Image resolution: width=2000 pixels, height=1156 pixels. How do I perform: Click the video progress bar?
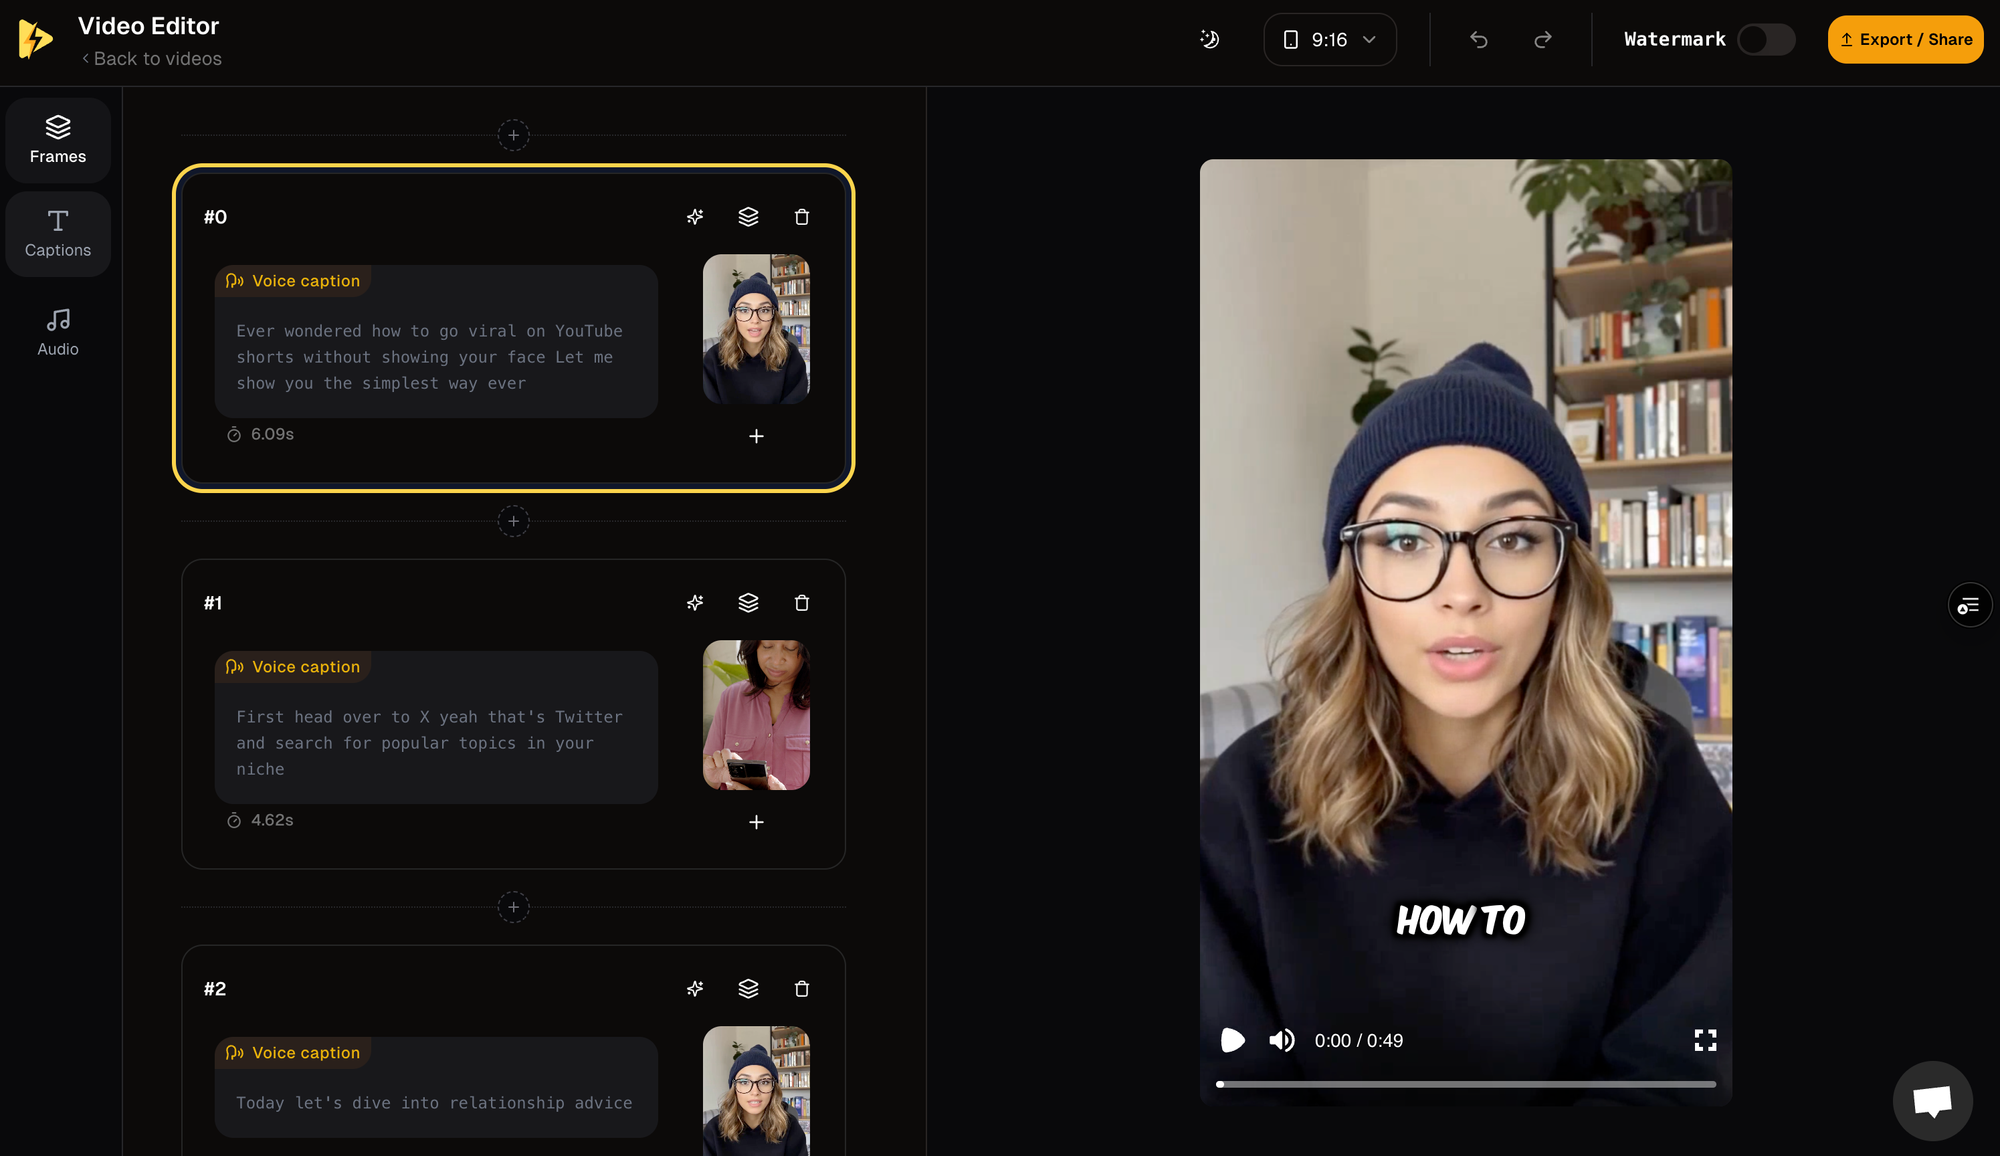[1465, 1084]
